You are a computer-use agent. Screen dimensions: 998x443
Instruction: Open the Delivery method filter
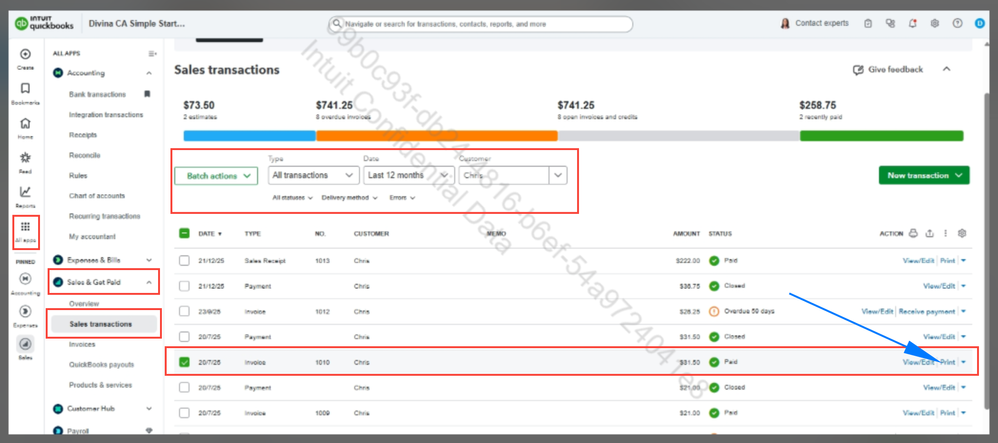349,198
